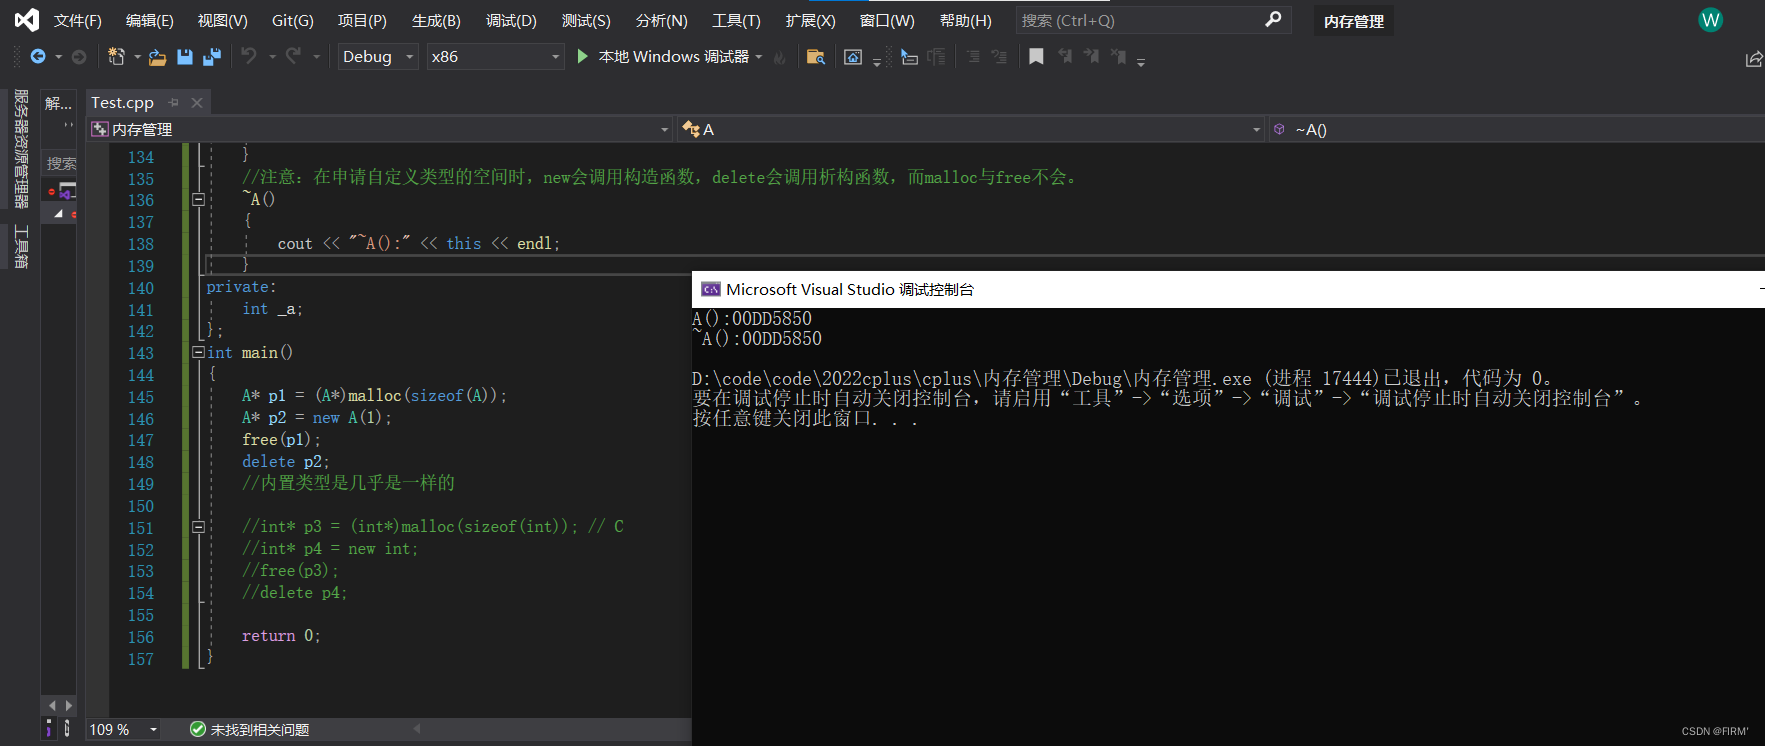
Task: Pin the Test.cpp tab
Action: tap(174, 102)
